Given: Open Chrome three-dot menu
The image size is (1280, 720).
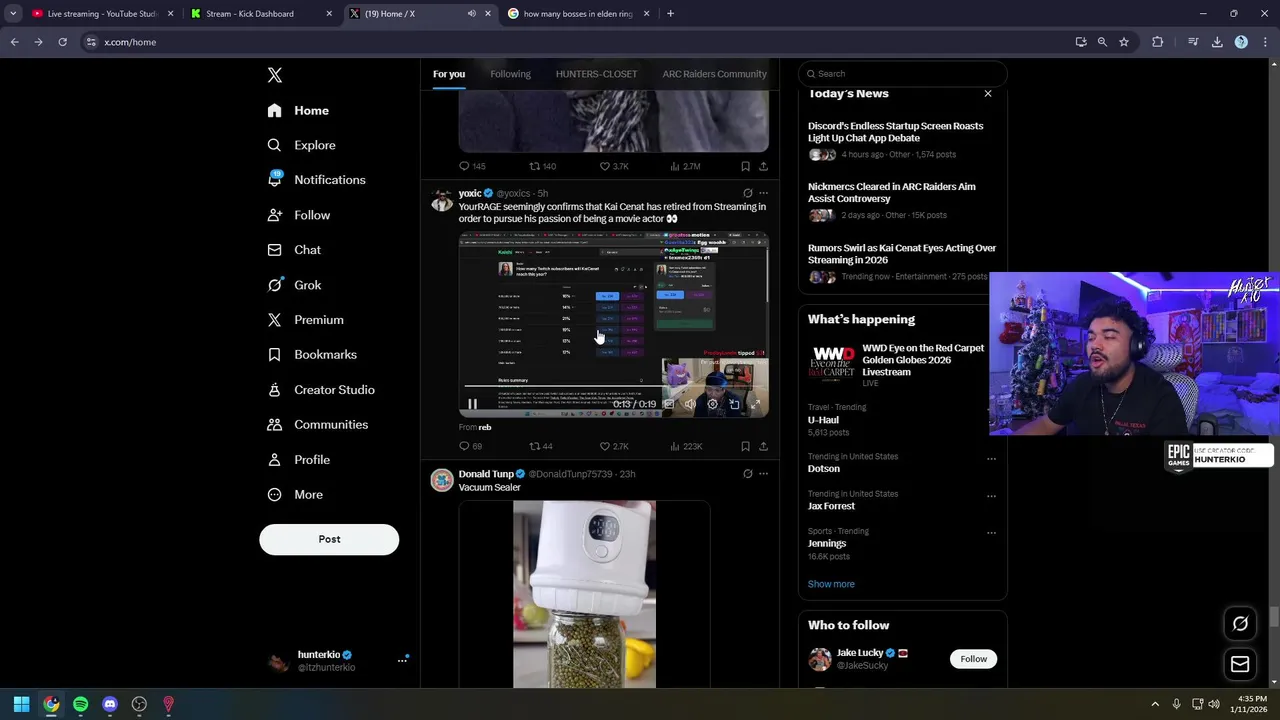Looking at the screenshot, I should click(x=1265, y=42).
